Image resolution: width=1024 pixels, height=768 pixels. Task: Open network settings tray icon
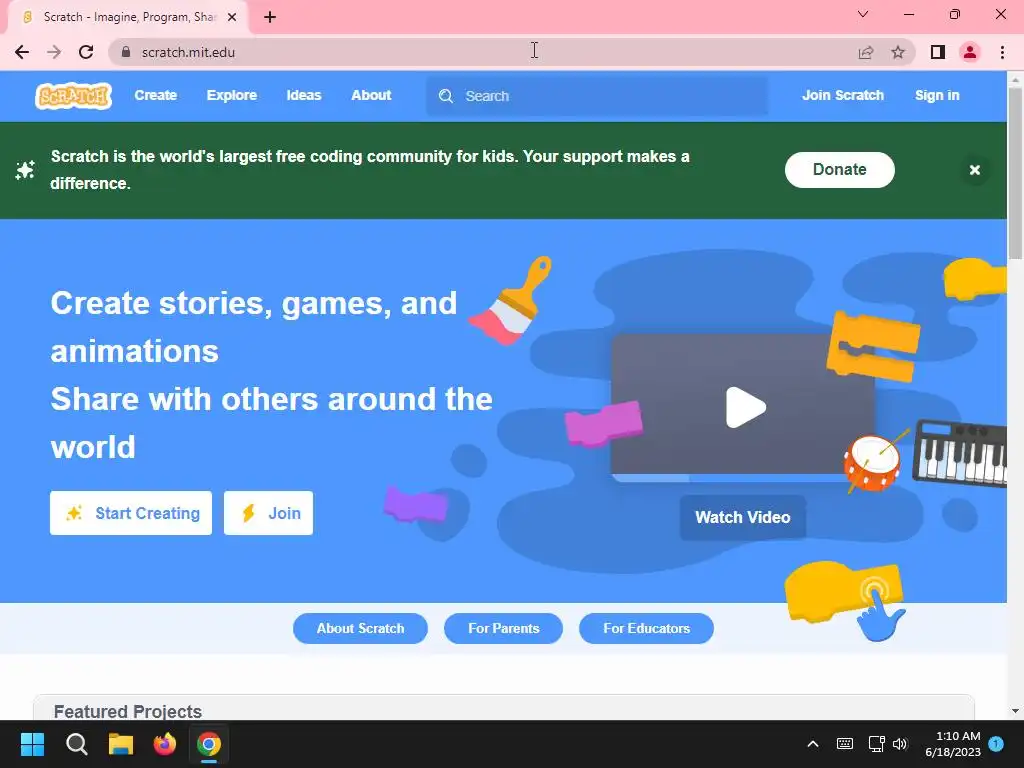[876, 744]
